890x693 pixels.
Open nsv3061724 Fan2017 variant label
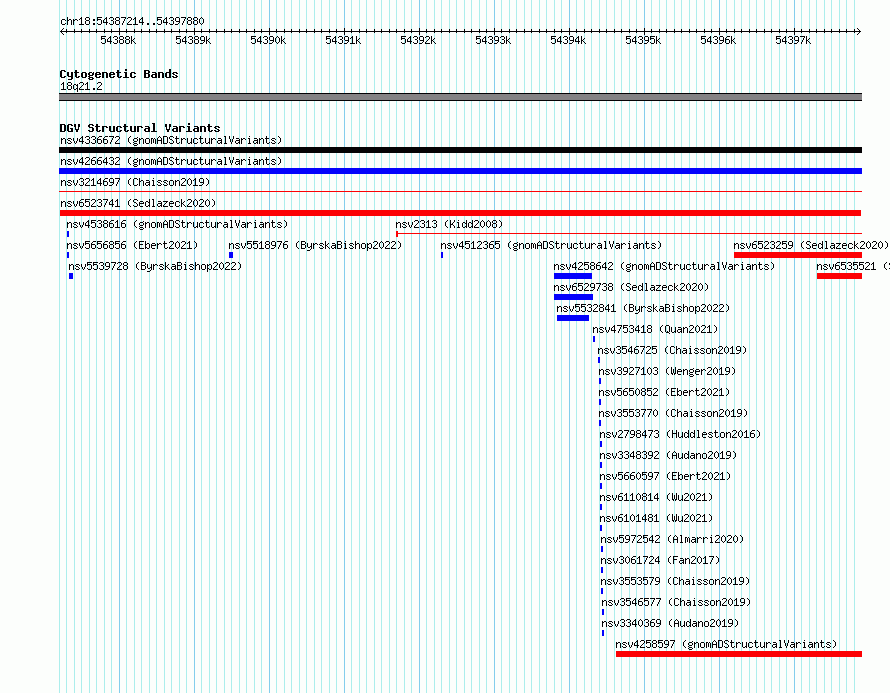[660, 560]
